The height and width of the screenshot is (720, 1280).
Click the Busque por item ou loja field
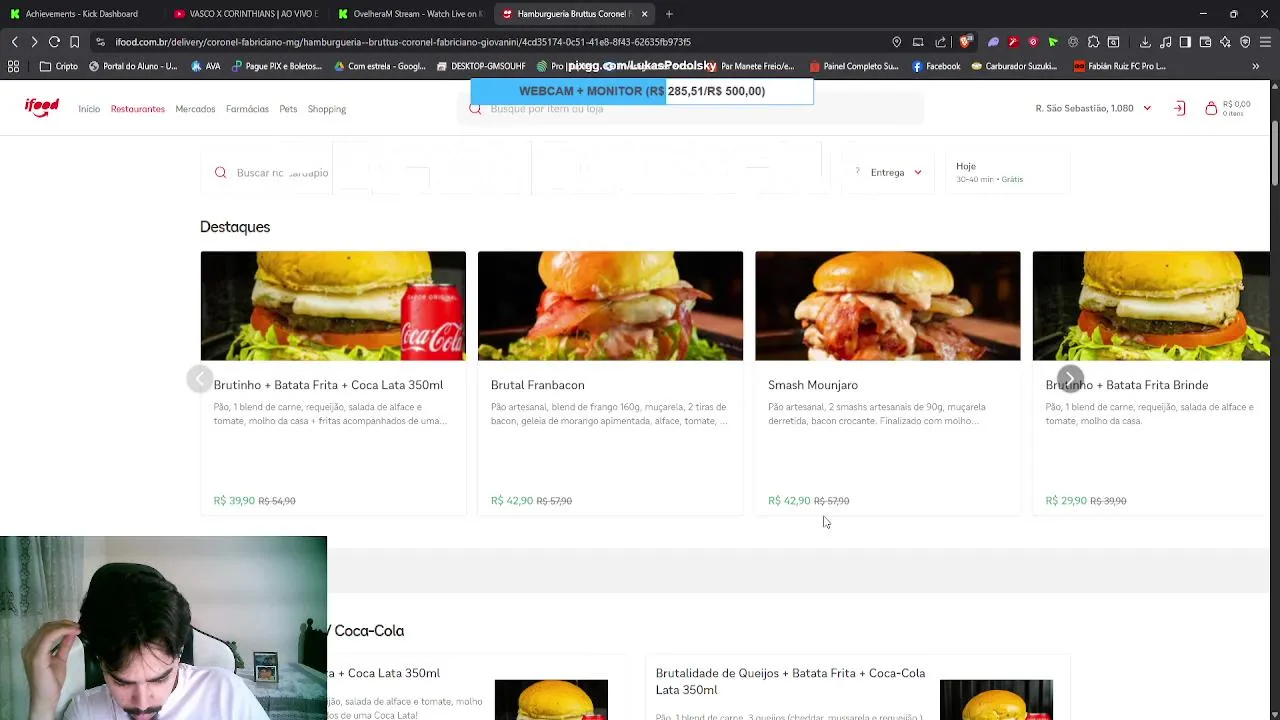690,109
